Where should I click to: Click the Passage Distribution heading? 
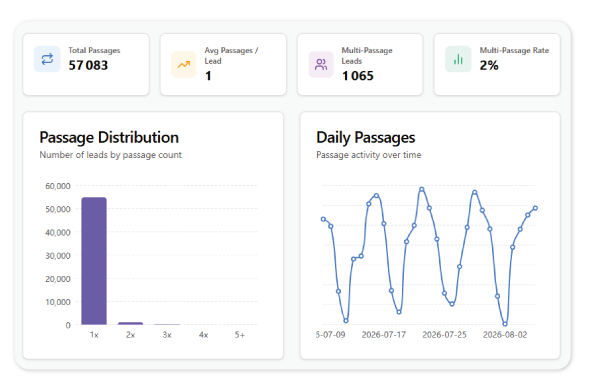coord(109,138)
